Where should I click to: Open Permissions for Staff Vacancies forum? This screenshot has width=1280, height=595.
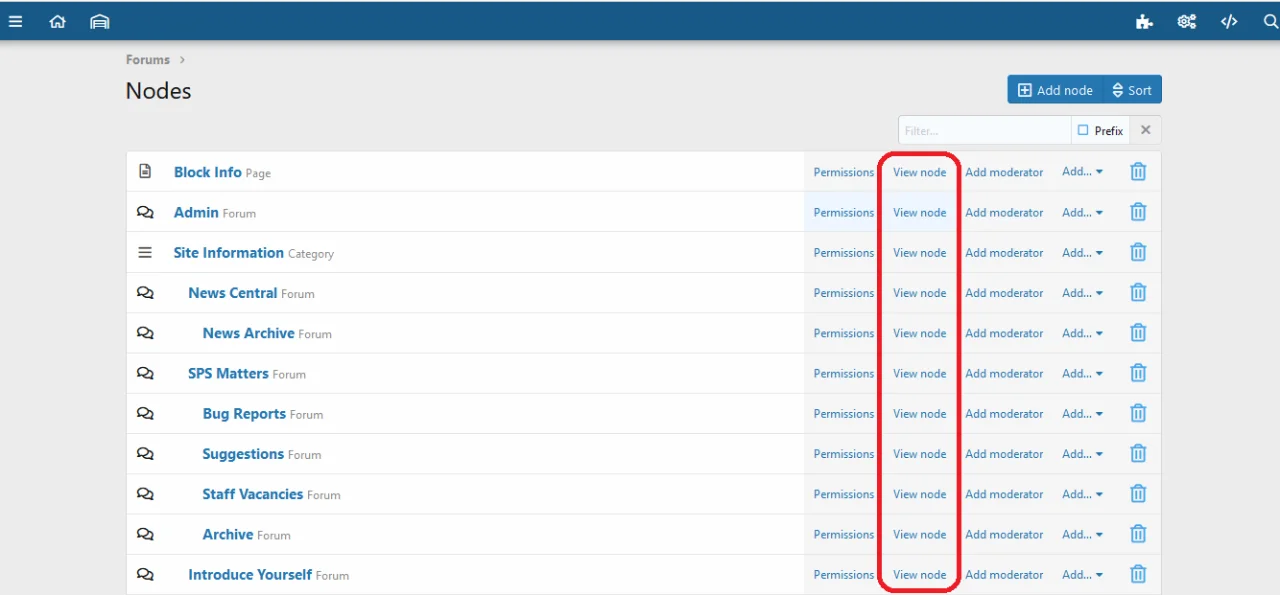[x=843, y=494]
